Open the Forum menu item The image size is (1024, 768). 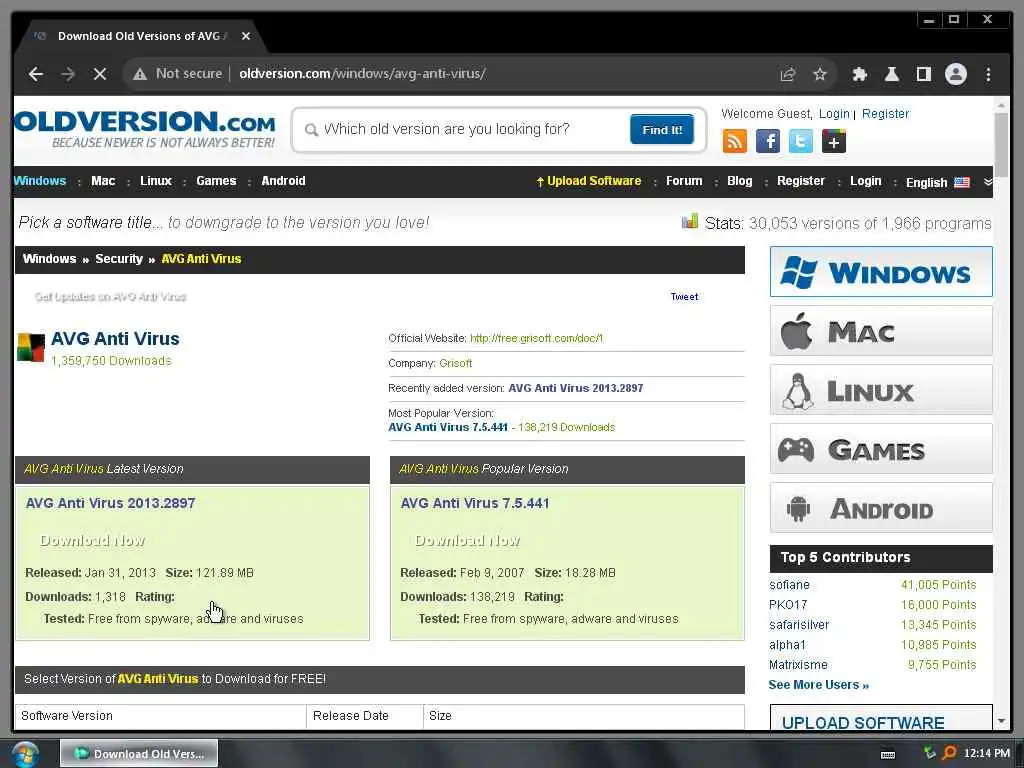click(x=684, y=181)
